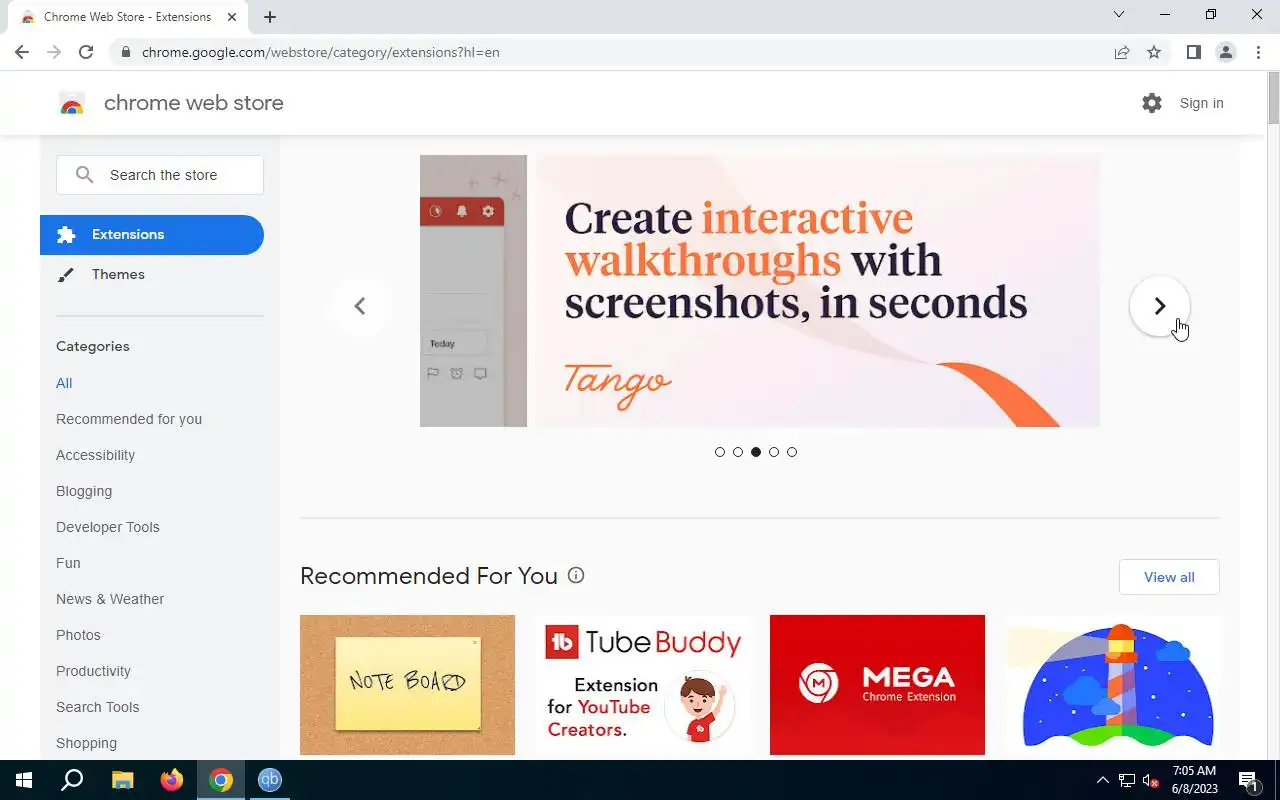Screen dimensions: 1280x800
Task: Open the Accessibility category
Action: (x=95, y=455)
